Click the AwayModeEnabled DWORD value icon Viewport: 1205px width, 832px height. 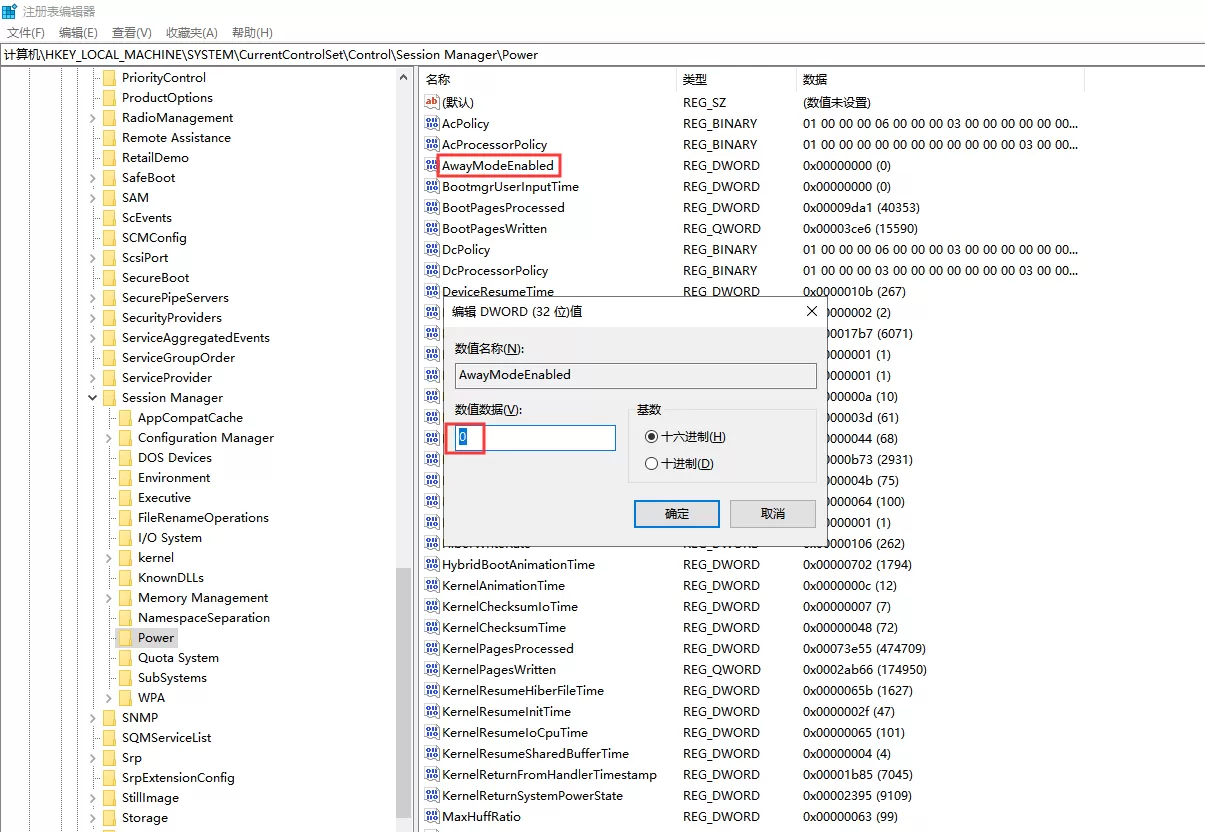click(432, 165)
